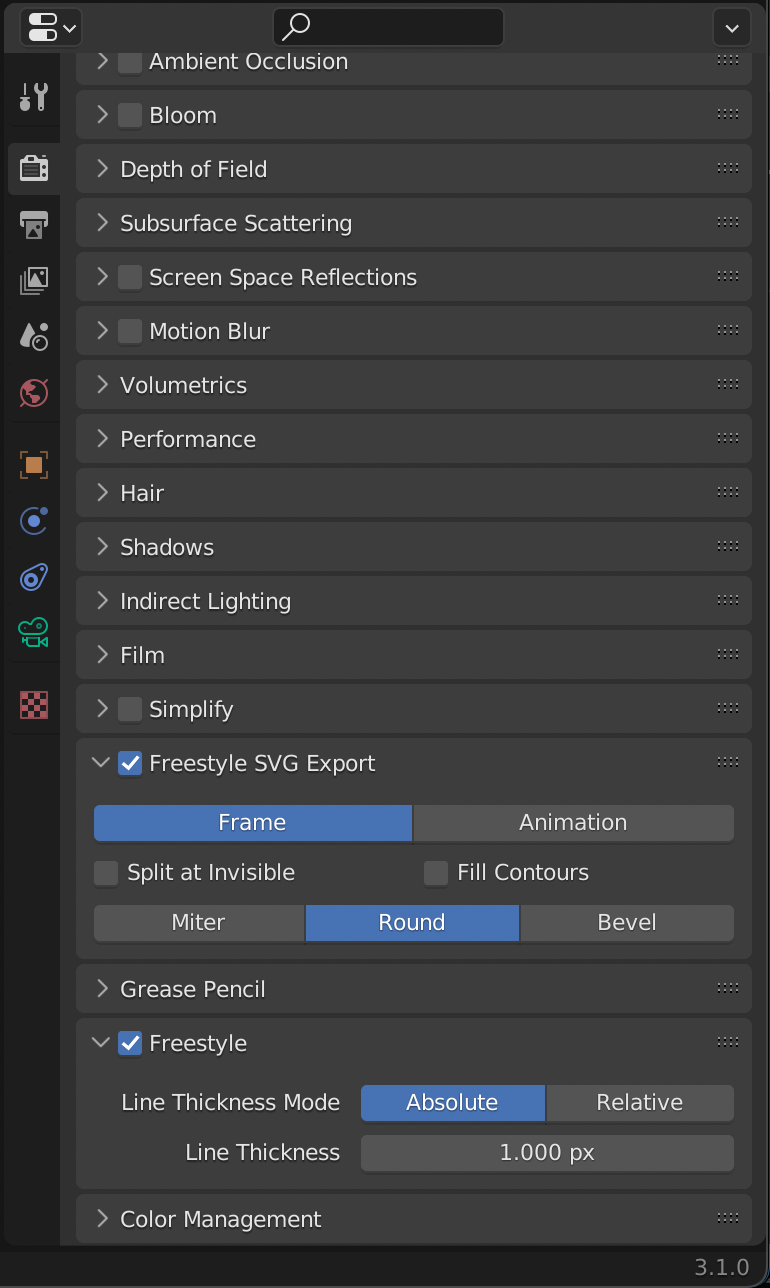The image size is (770, 1288).
Task: Open the Texture properties checkerboard icon
Action: (34, 705)
